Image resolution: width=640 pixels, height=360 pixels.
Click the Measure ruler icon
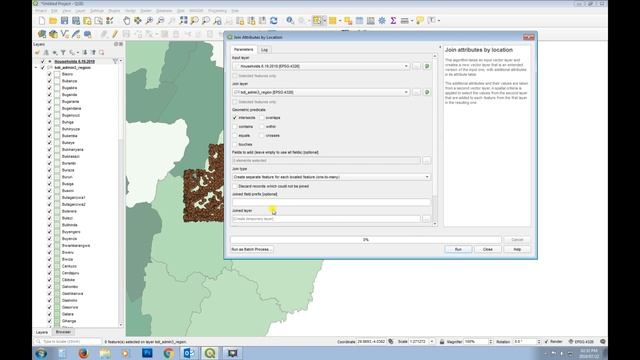point(404,20)
